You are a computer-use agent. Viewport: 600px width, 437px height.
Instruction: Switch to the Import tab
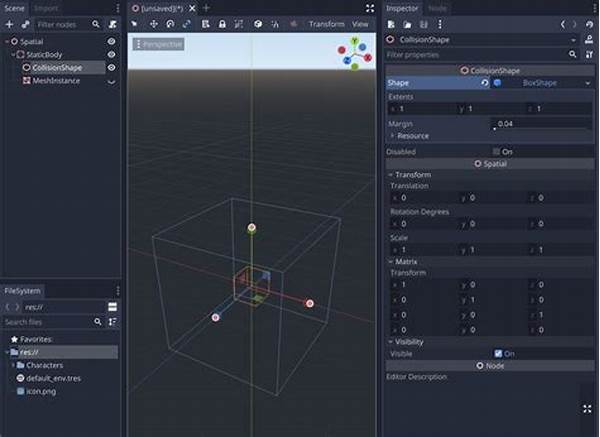(x=46, y=8)
